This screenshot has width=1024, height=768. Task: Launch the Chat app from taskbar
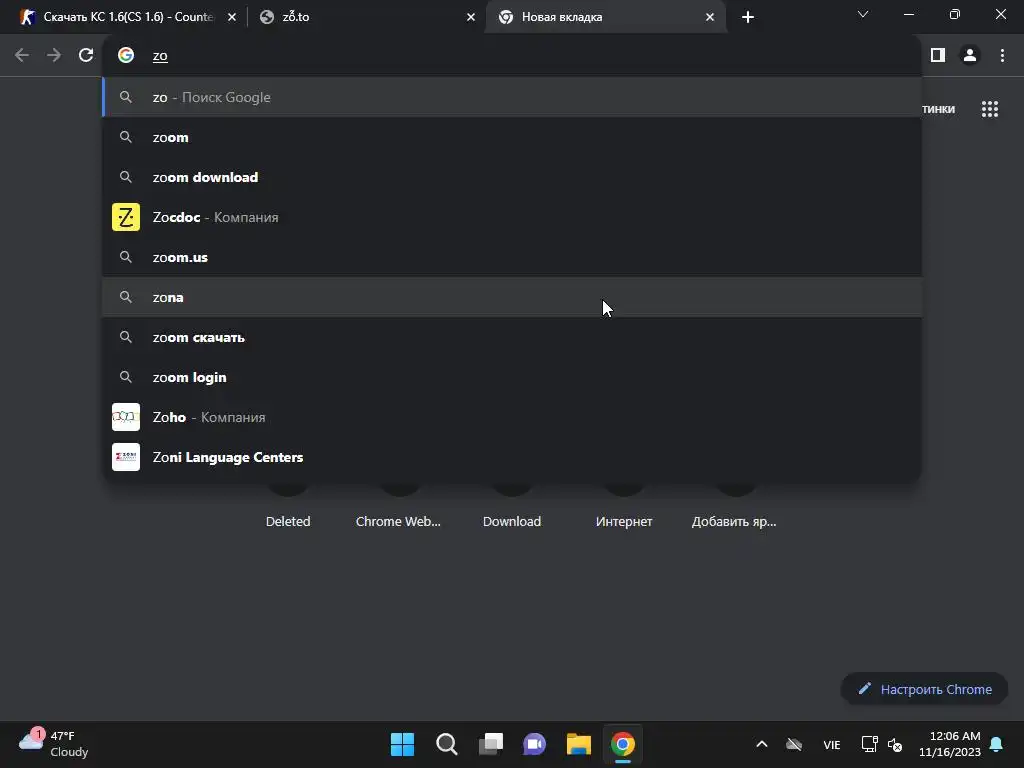tap(534, 744)
